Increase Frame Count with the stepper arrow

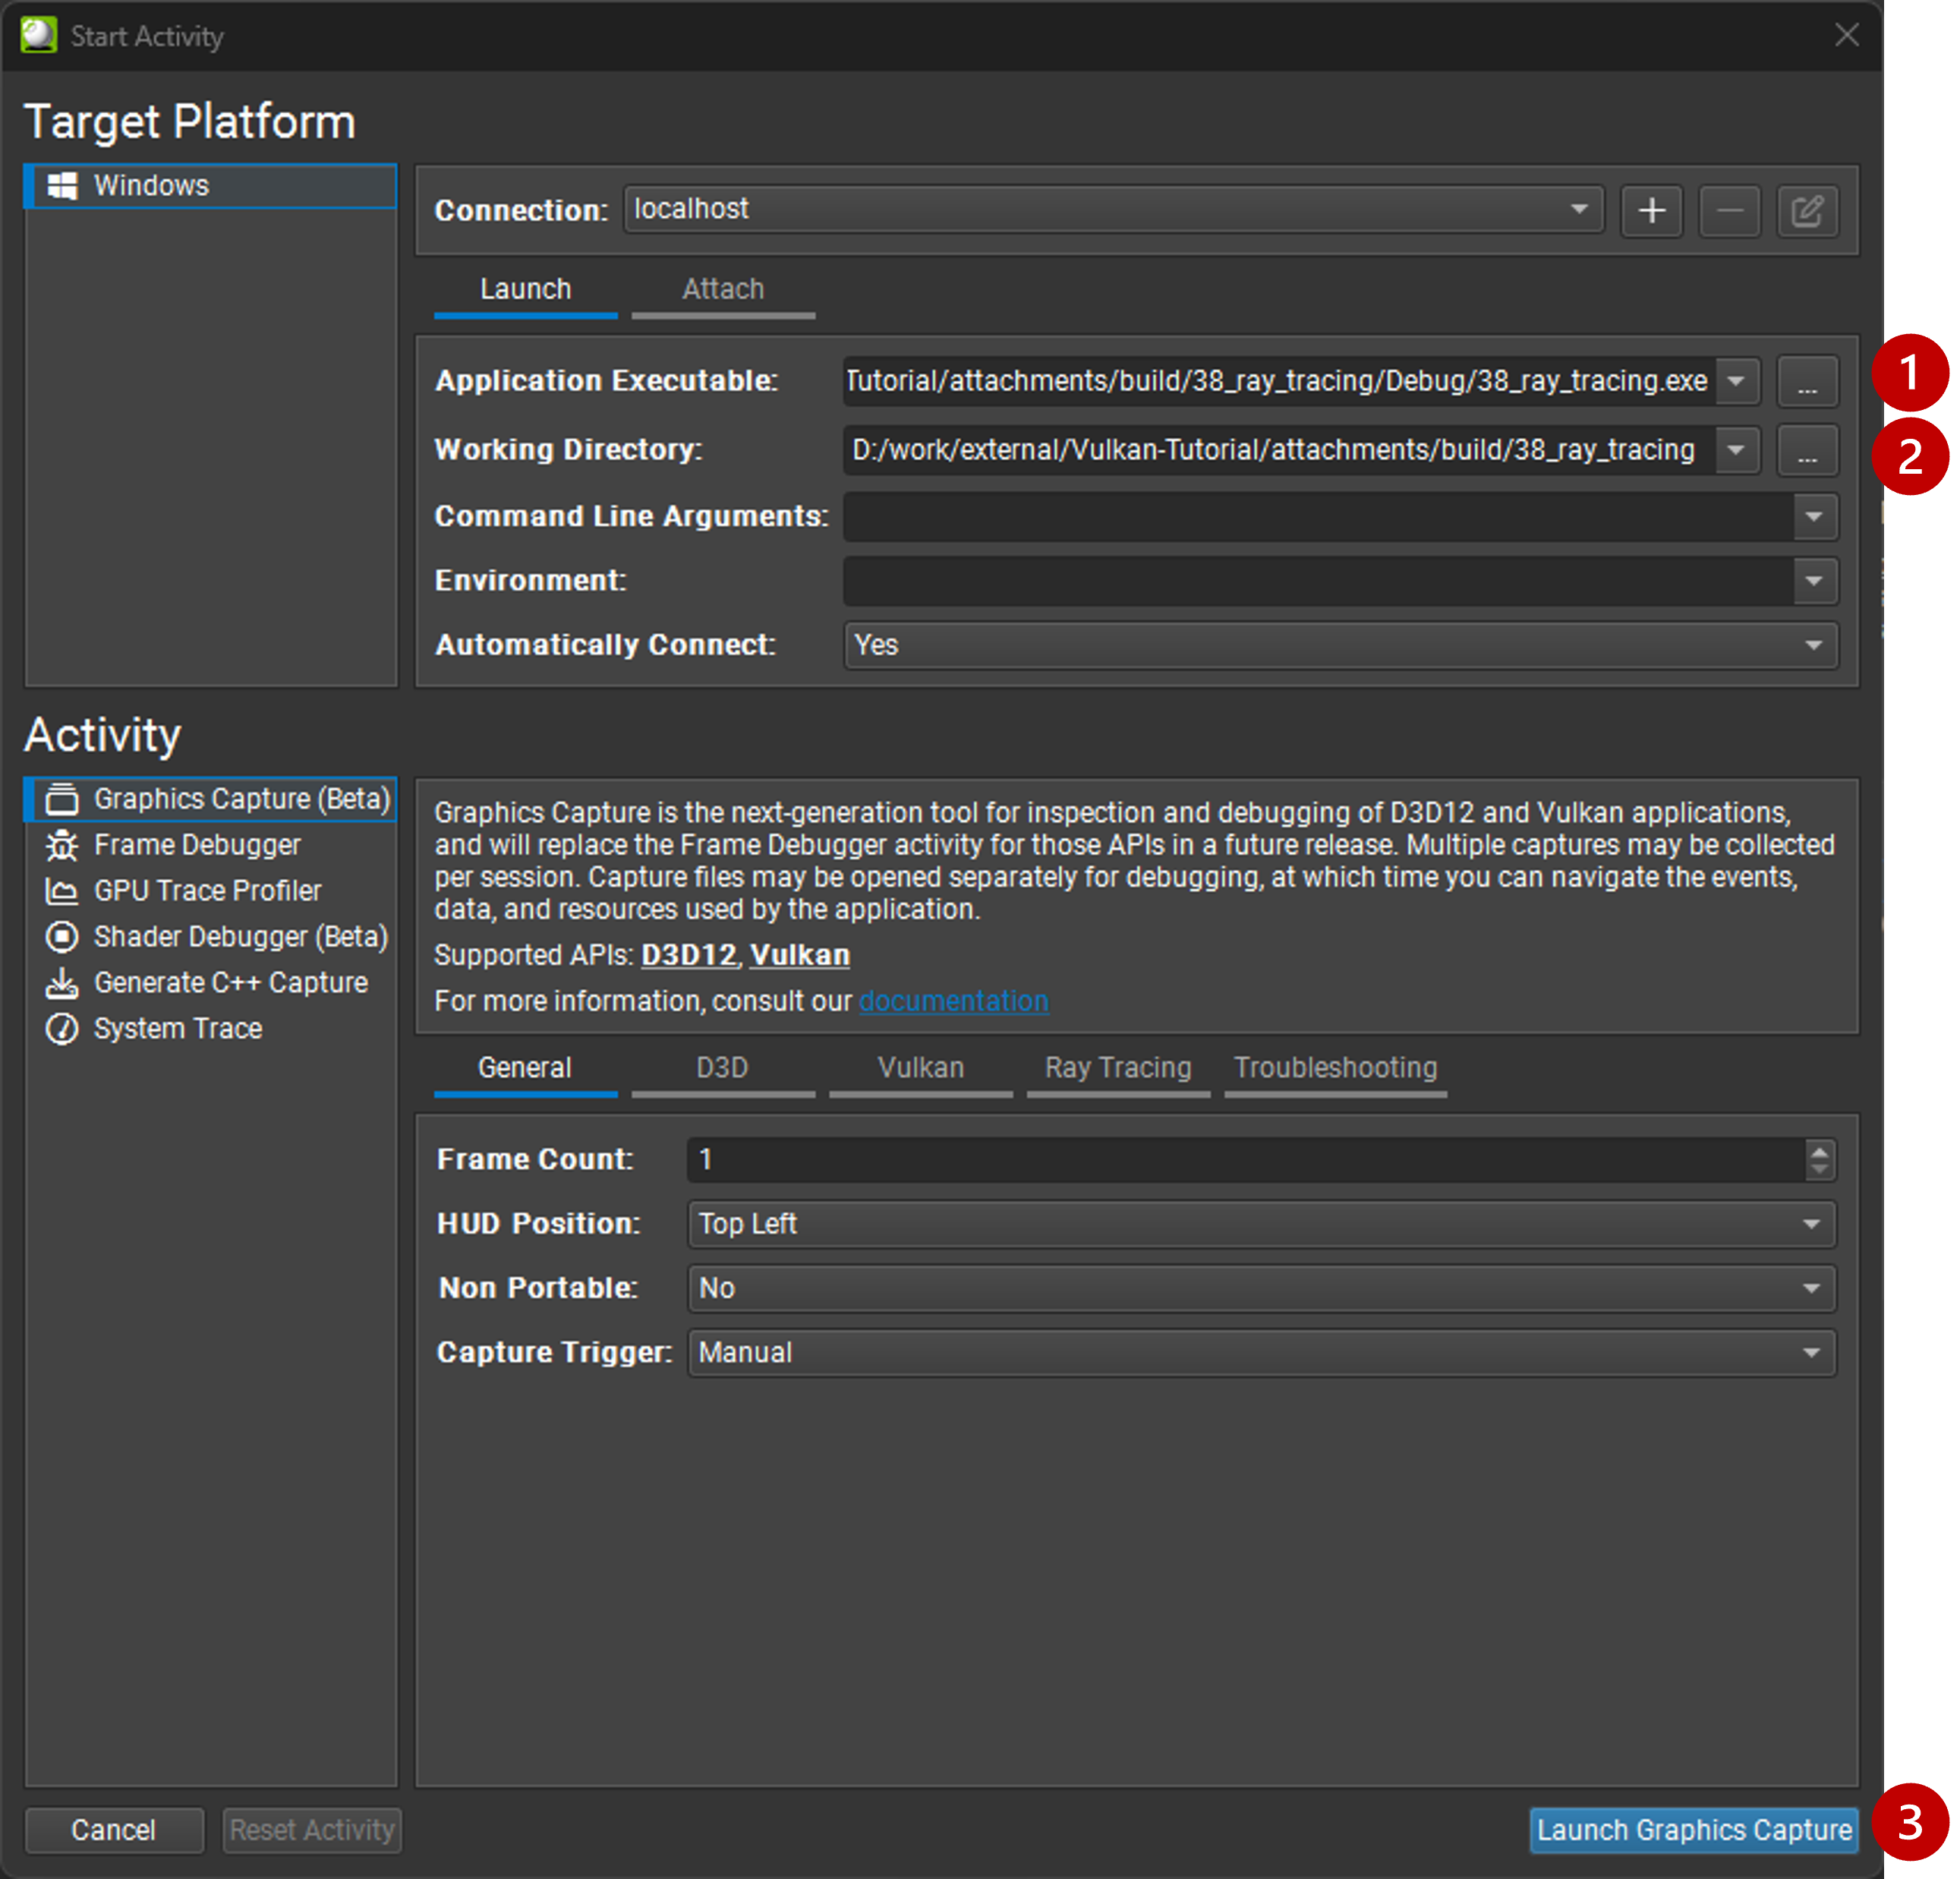tap(1818, 1152)
